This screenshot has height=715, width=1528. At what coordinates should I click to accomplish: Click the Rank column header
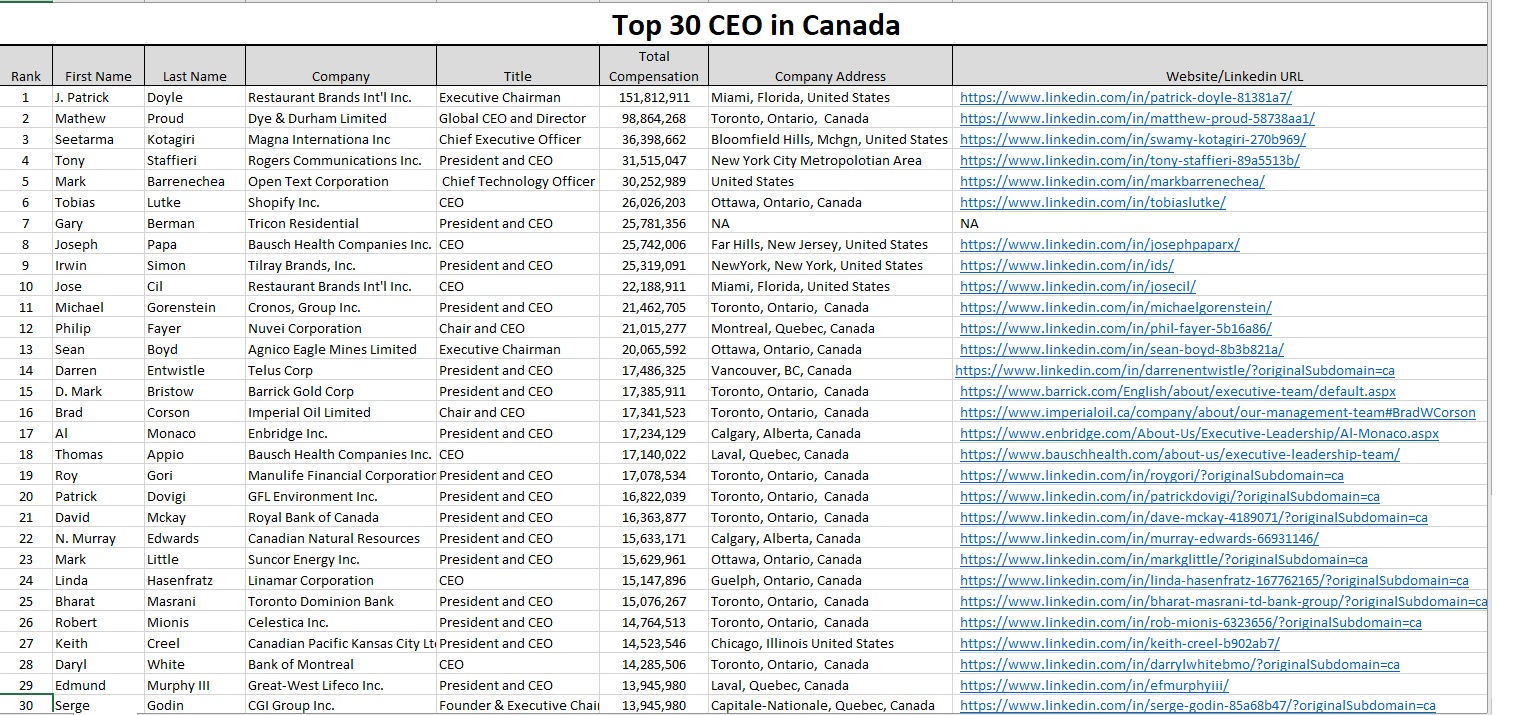click(26, 66)
